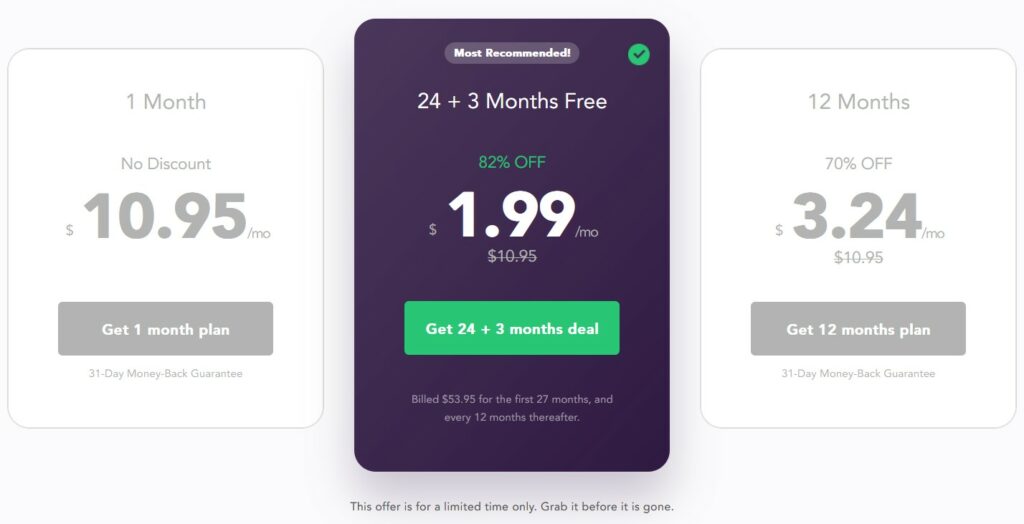Image resolution: width=1024 pixels, height=524 pixels.
Task: Click the Billed $53.95 billing note
Action: pos(512,408)
